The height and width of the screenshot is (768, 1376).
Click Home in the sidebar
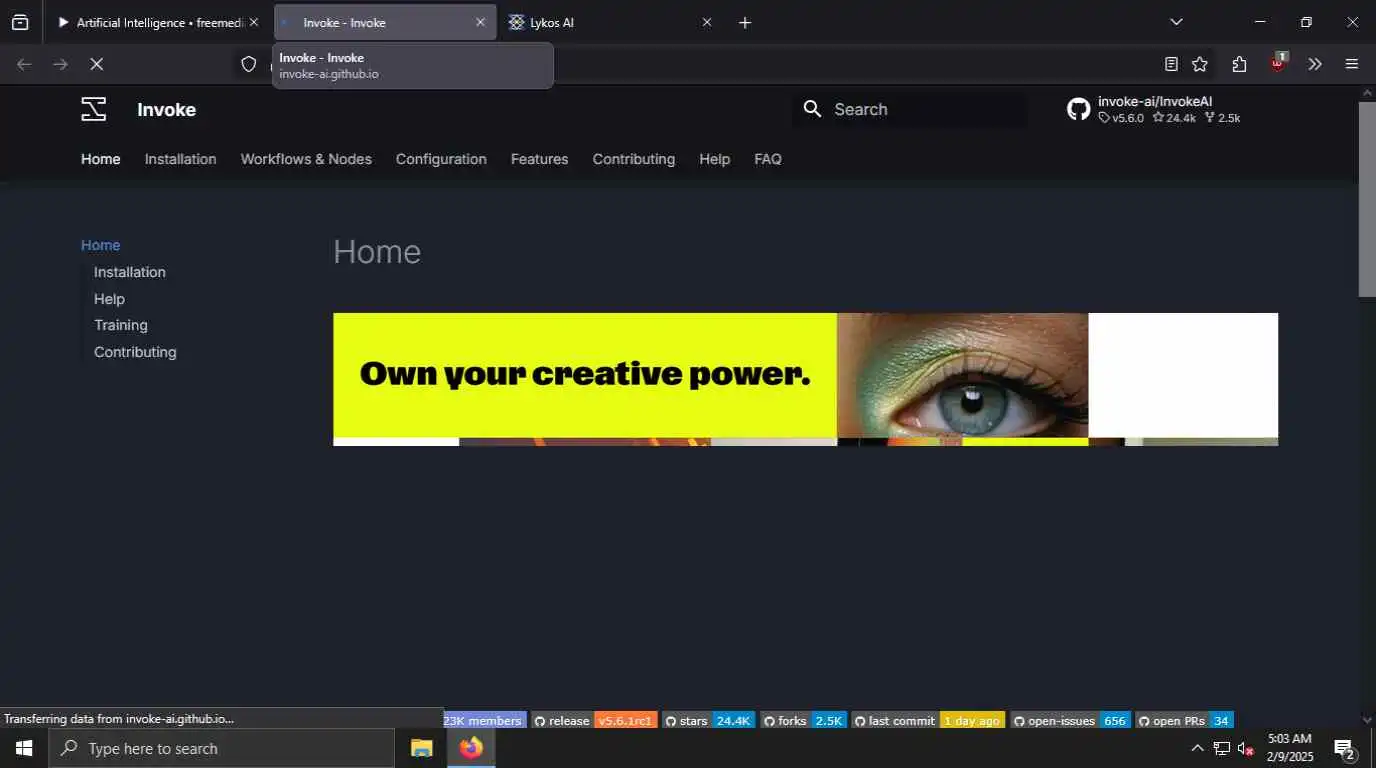[100, 245]
